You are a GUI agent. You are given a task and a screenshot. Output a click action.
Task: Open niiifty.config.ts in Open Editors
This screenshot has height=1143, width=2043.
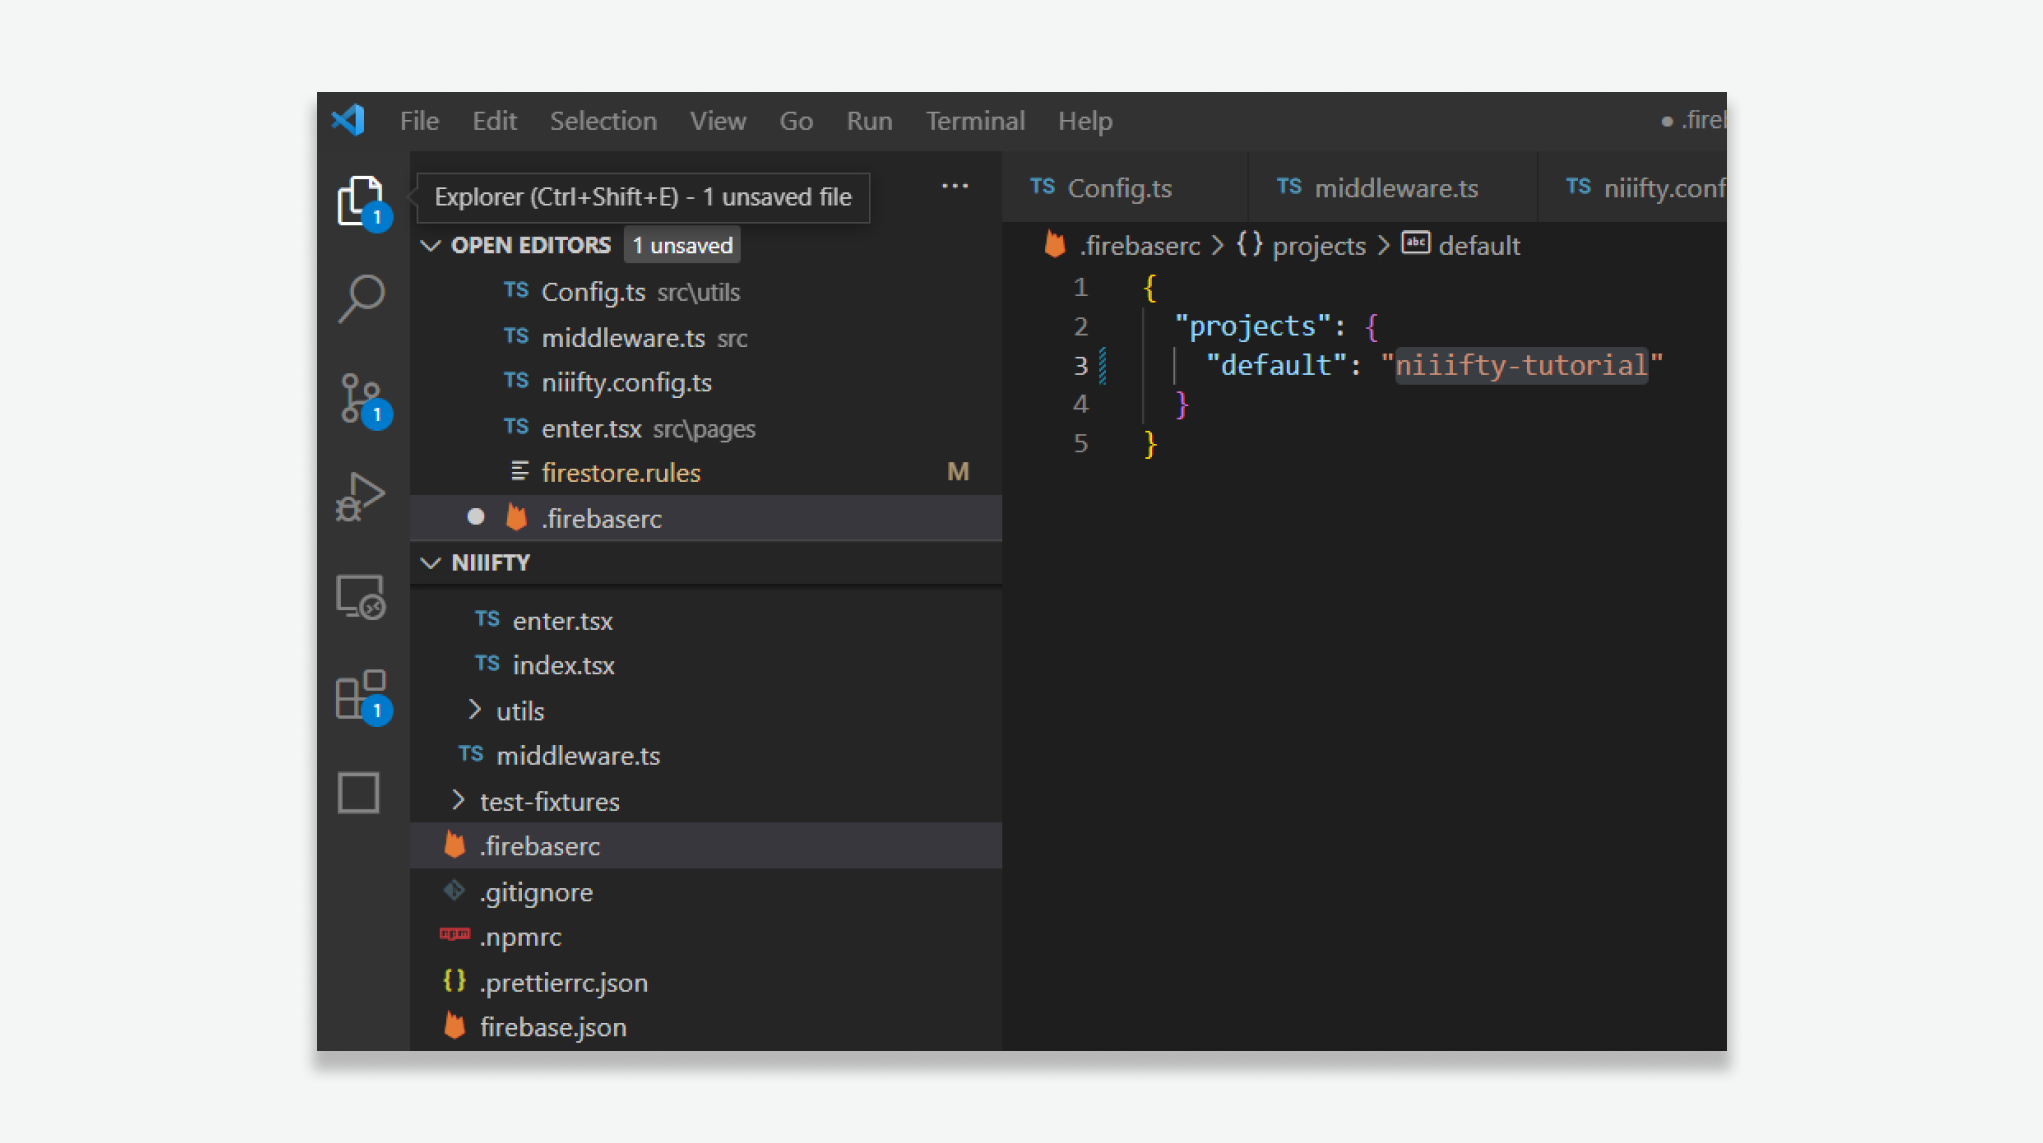pyautogui.click(x=706, y=382)
